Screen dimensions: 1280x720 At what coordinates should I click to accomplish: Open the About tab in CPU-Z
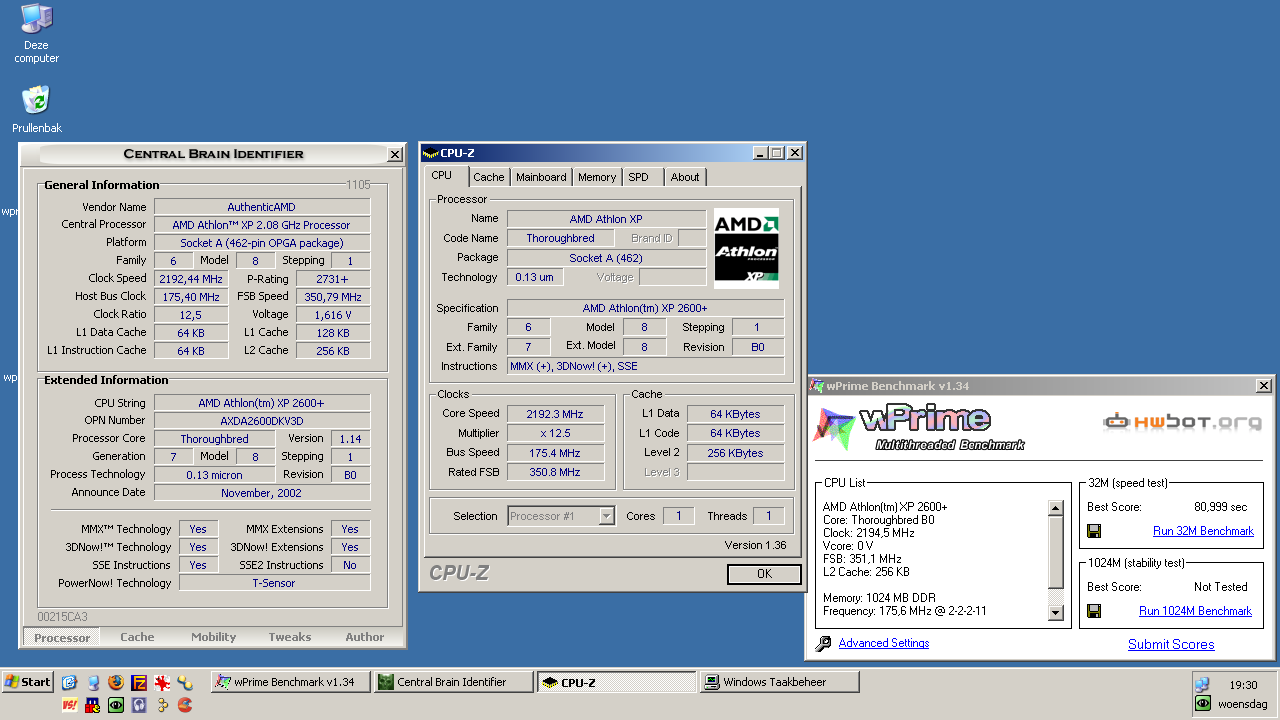[x=685, y=177]
